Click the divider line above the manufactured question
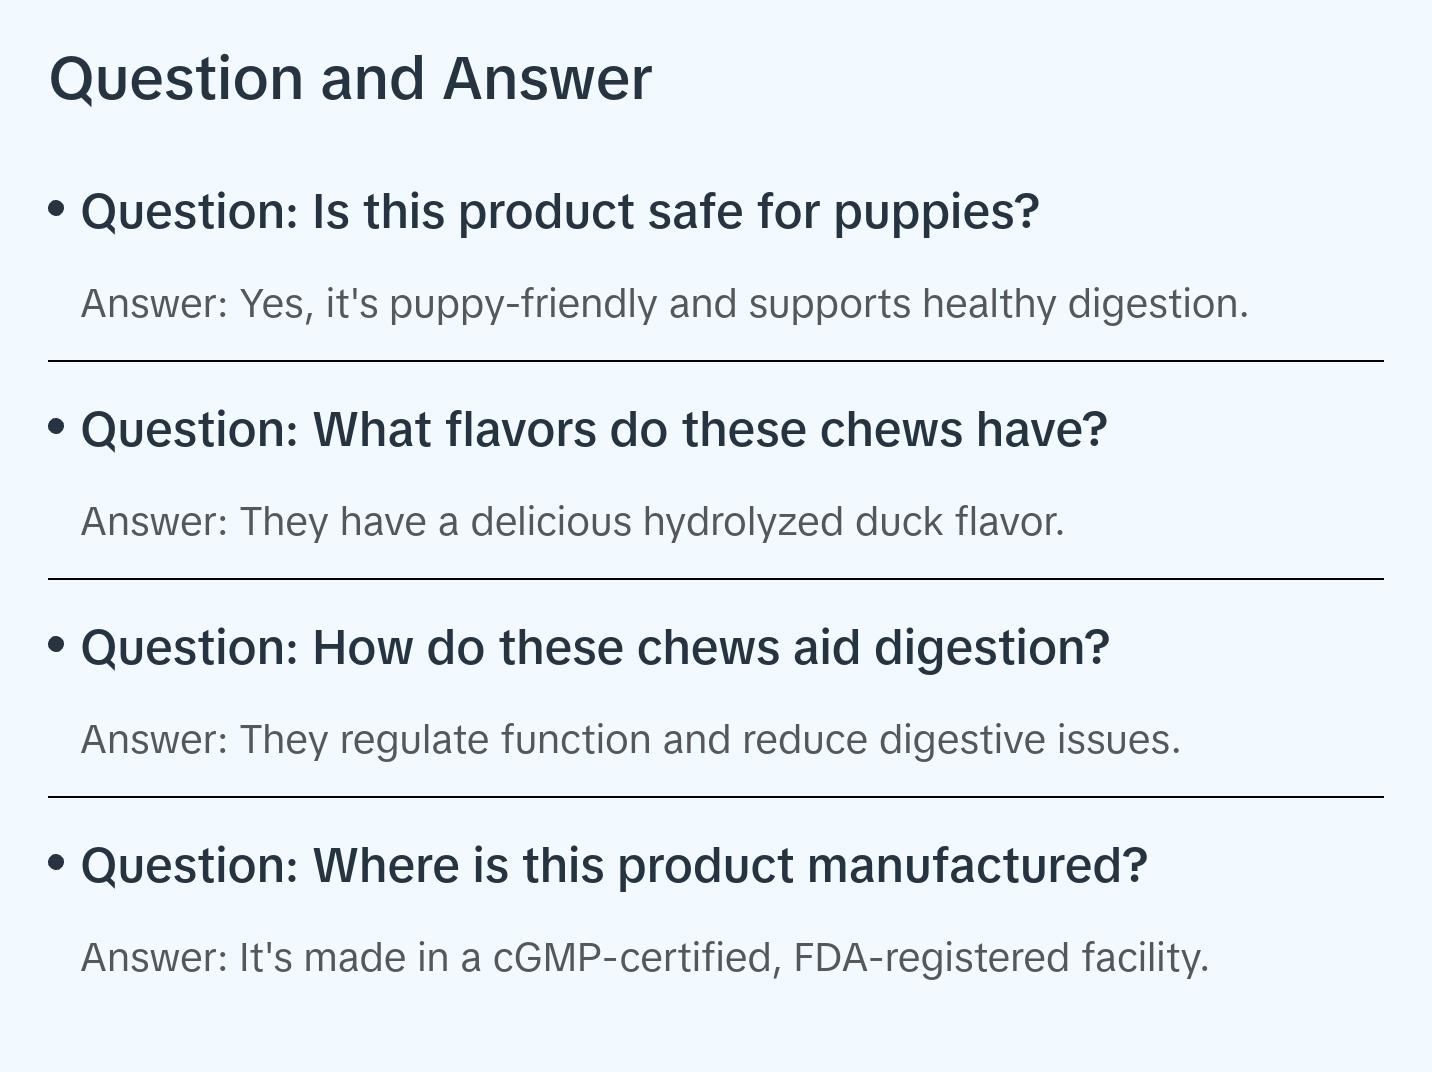Screen dimensions: 1432x1072 pyautogui.click(x=716, y=797)
